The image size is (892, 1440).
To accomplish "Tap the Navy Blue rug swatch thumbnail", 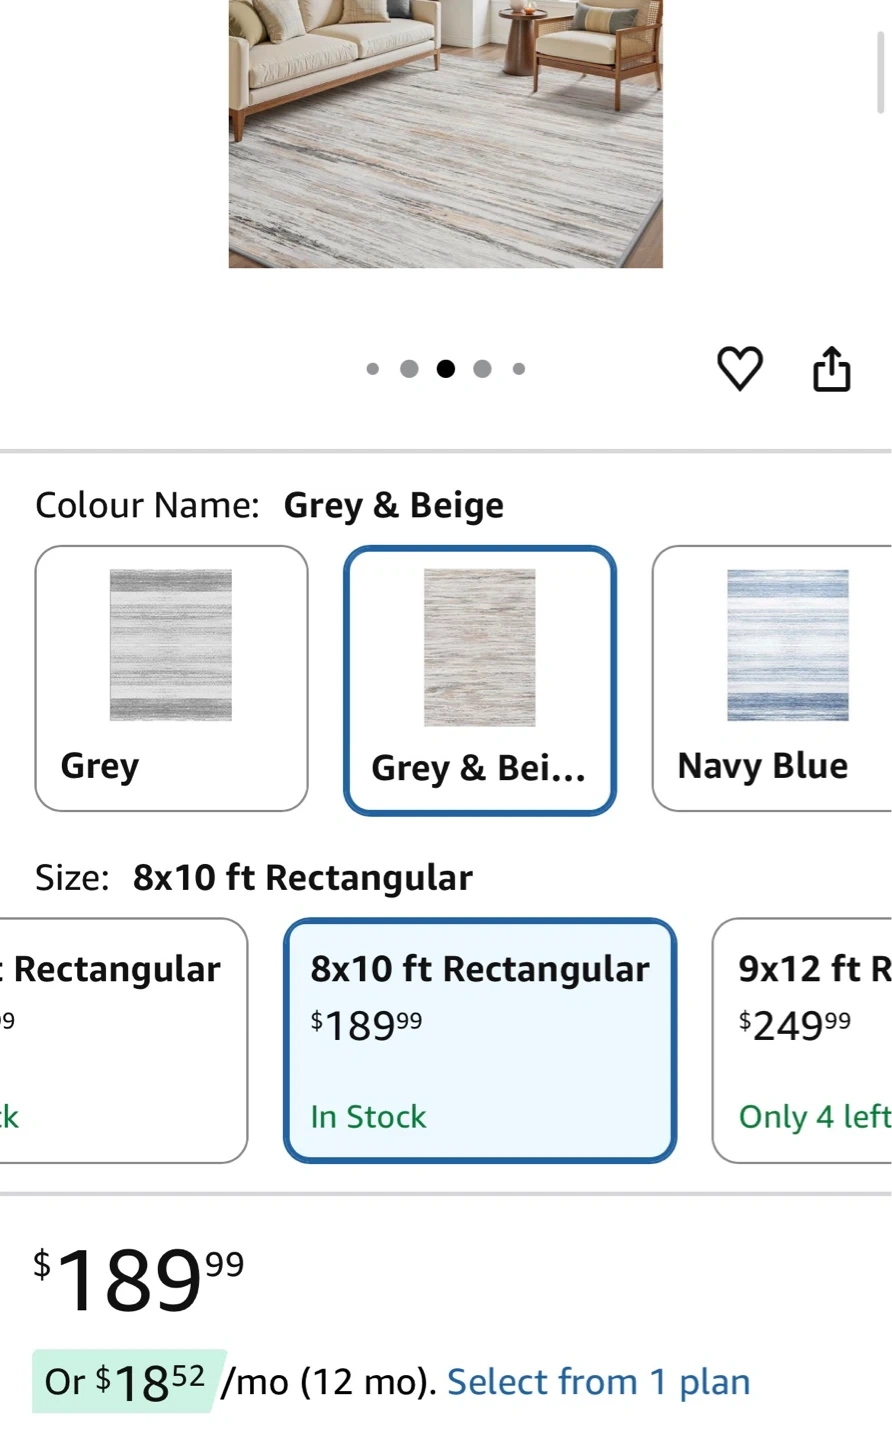I will point(788,645).
